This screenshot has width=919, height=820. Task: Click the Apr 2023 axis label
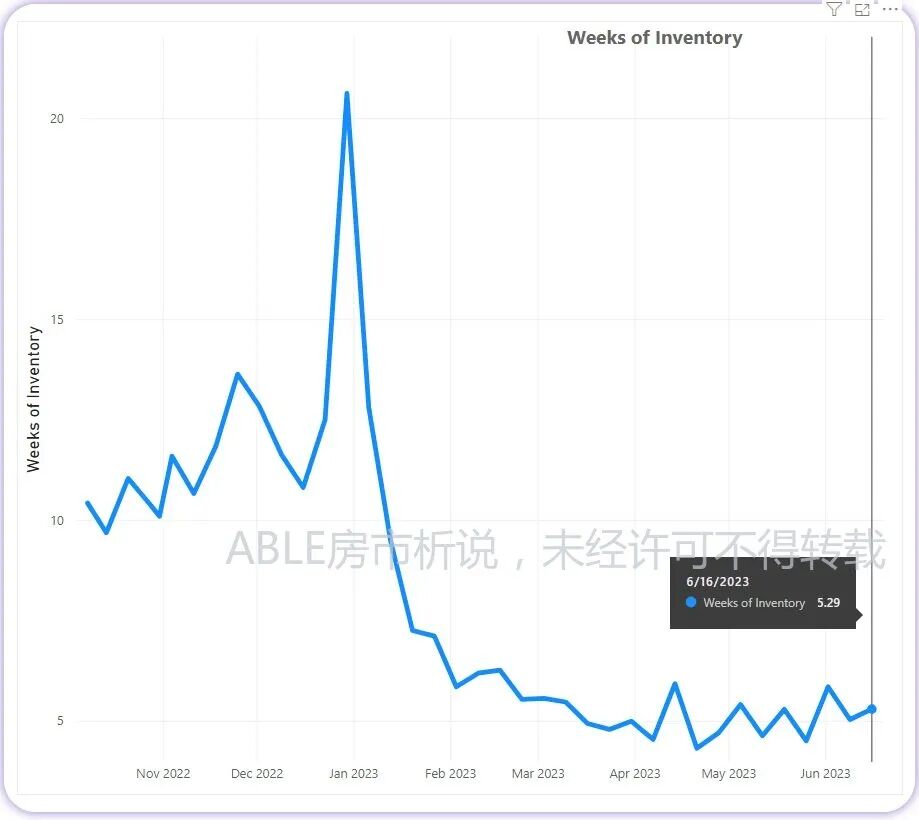tap(635, 774)
